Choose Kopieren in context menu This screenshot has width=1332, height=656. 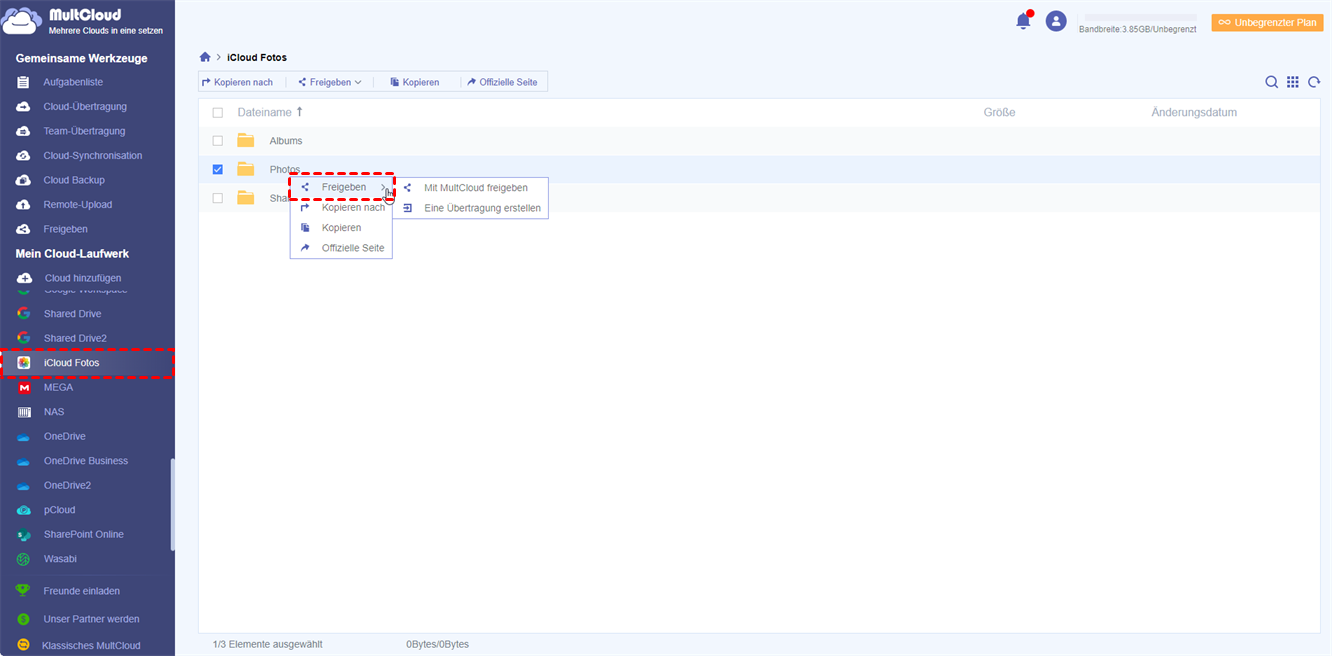point(342,228)
